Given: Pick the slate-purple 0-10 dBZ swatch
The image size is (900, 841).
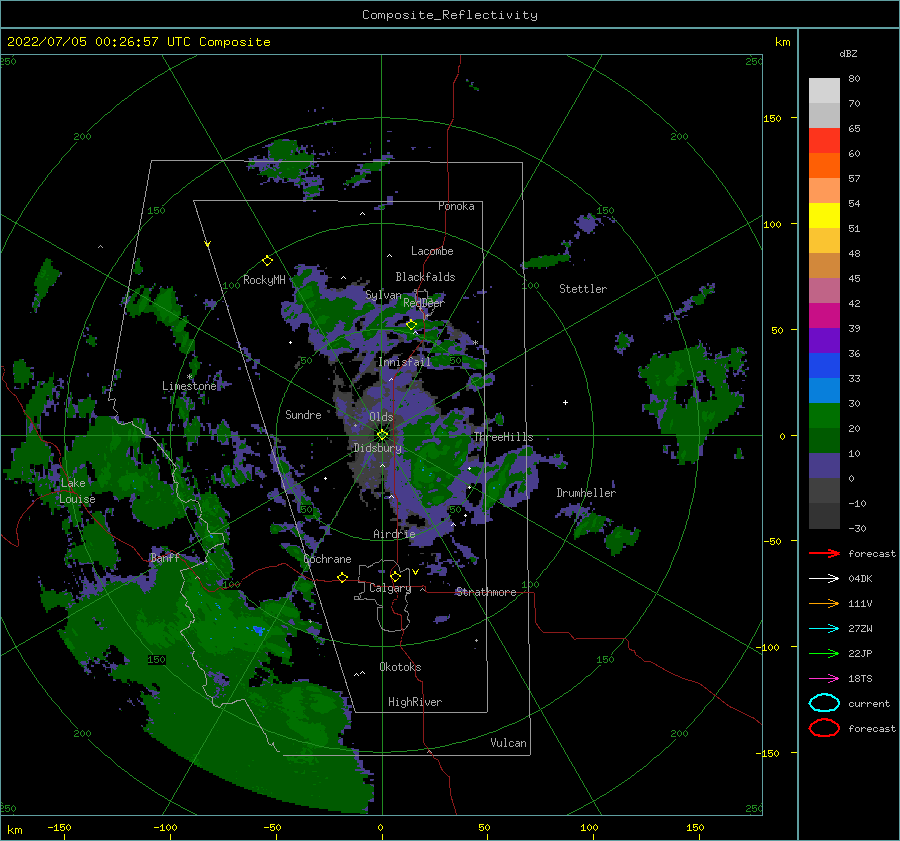Looking at the screenshot, I should tap(824, 465).
